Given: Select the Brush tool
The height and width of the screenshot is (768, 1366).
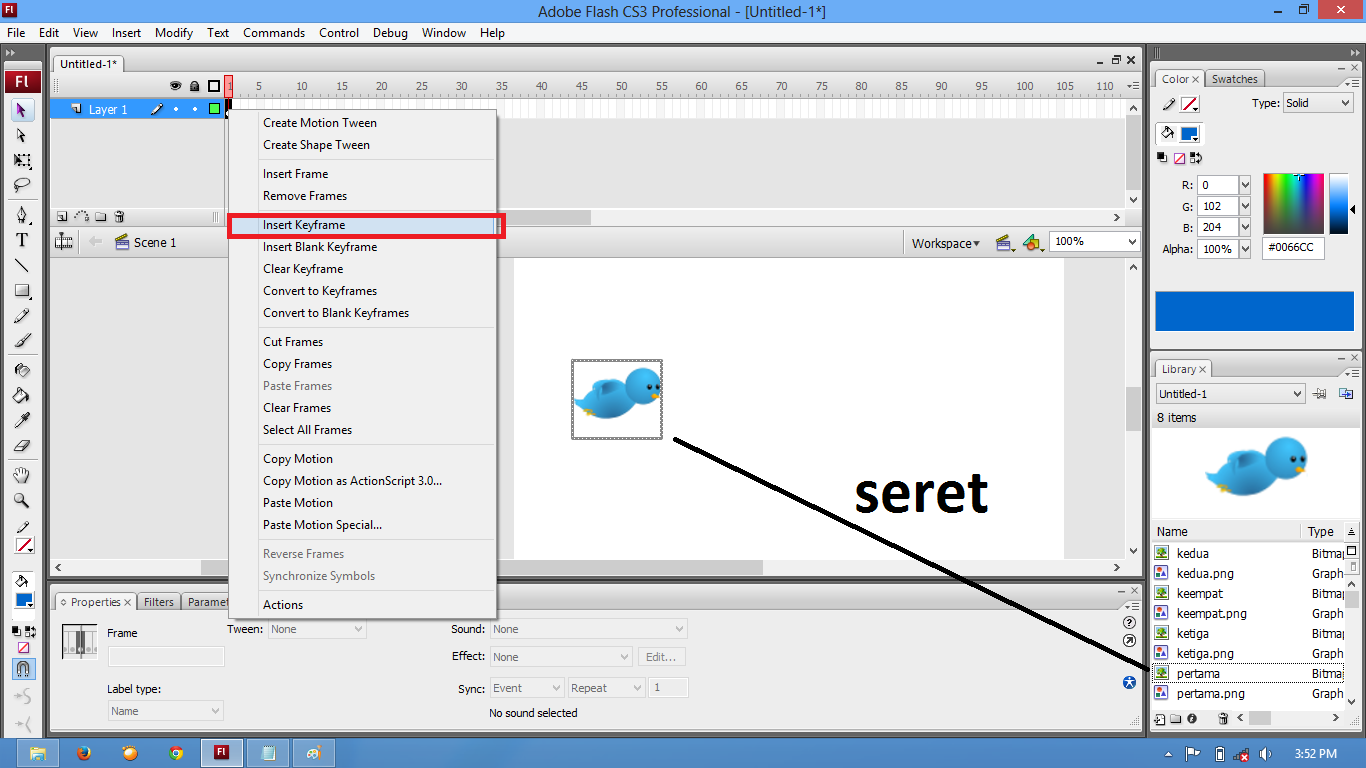Looking at the screenshot, I should pos(22,342).
